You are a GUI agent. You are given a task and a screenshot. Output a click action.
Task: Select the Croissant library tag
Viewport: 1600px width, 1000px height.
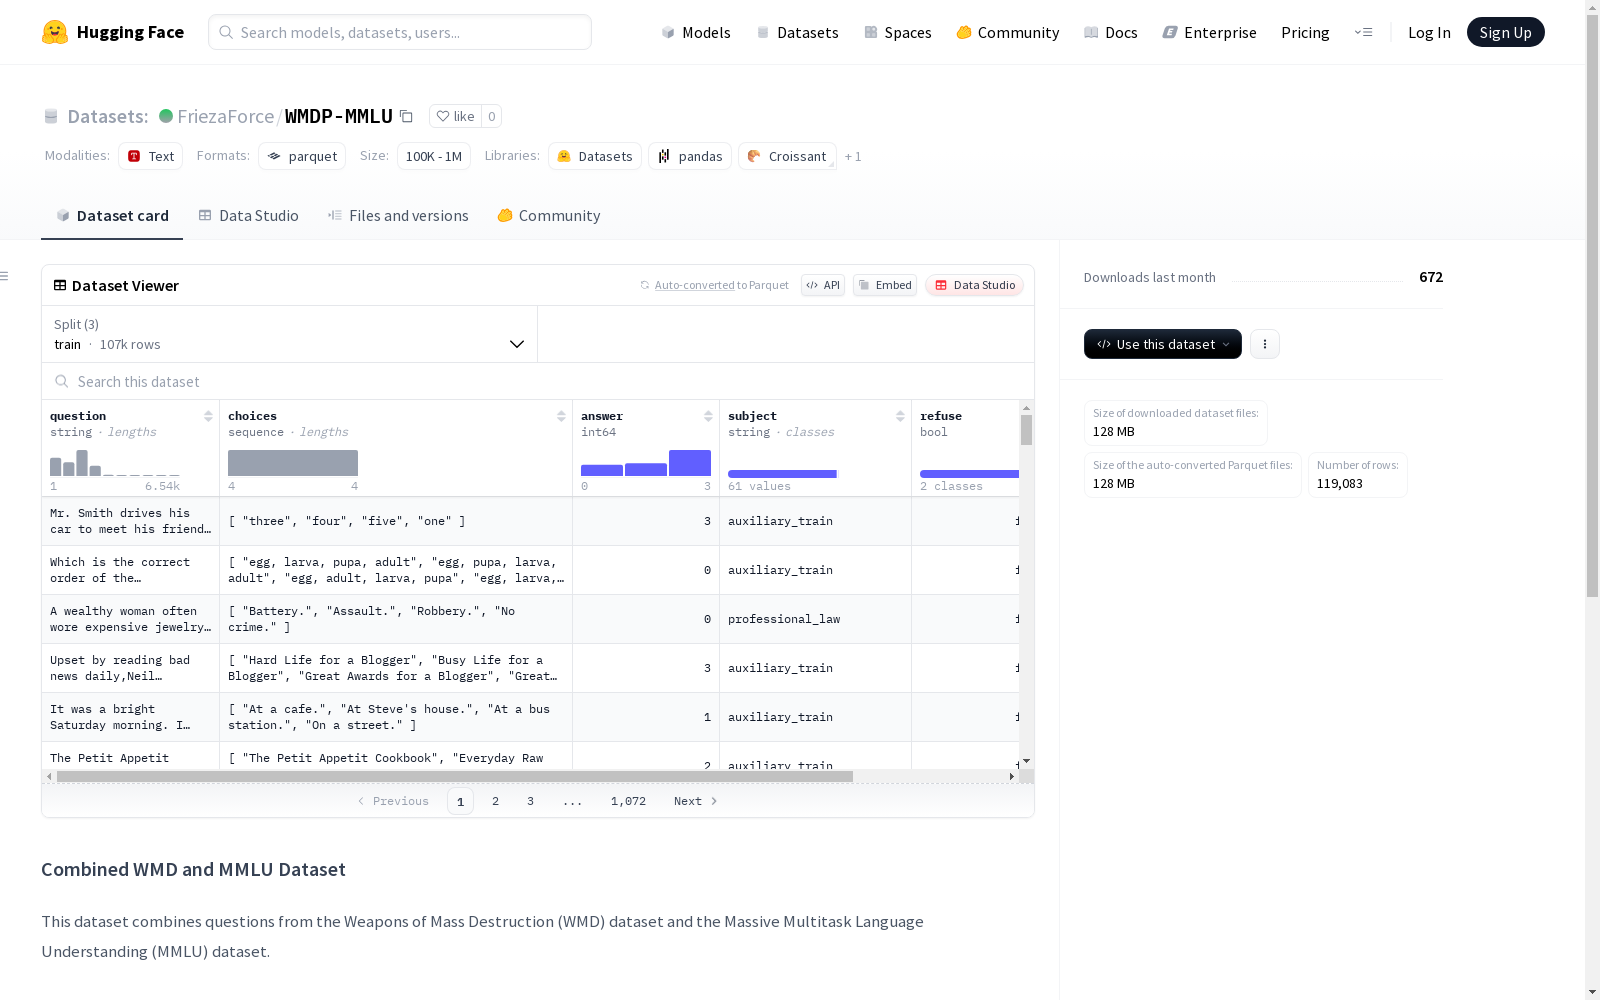787,156
